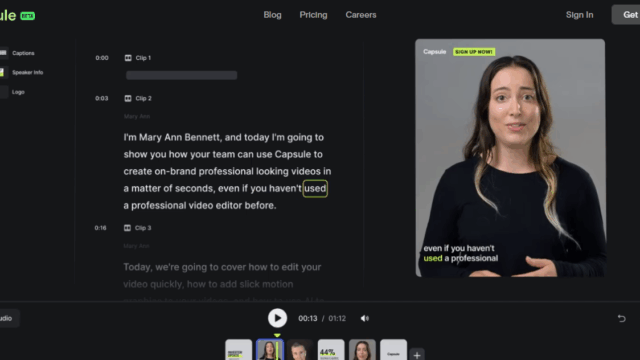Go to the Pricing page
Screen dimensions: 640x360
click(x=313, y=15)
